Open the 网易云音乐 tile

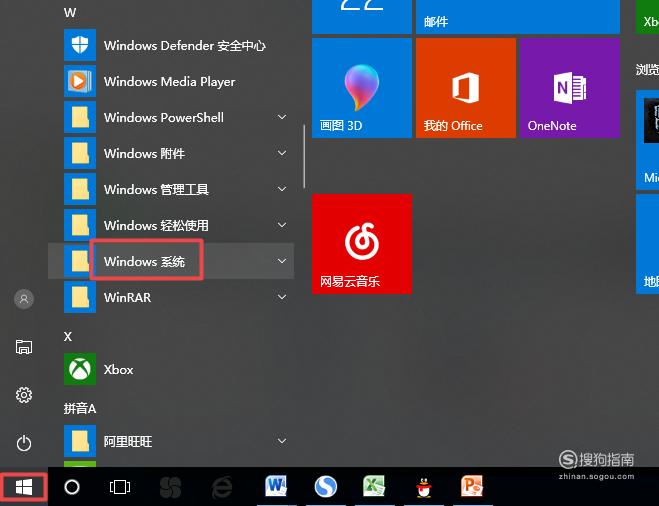click(x=362, y=244)
